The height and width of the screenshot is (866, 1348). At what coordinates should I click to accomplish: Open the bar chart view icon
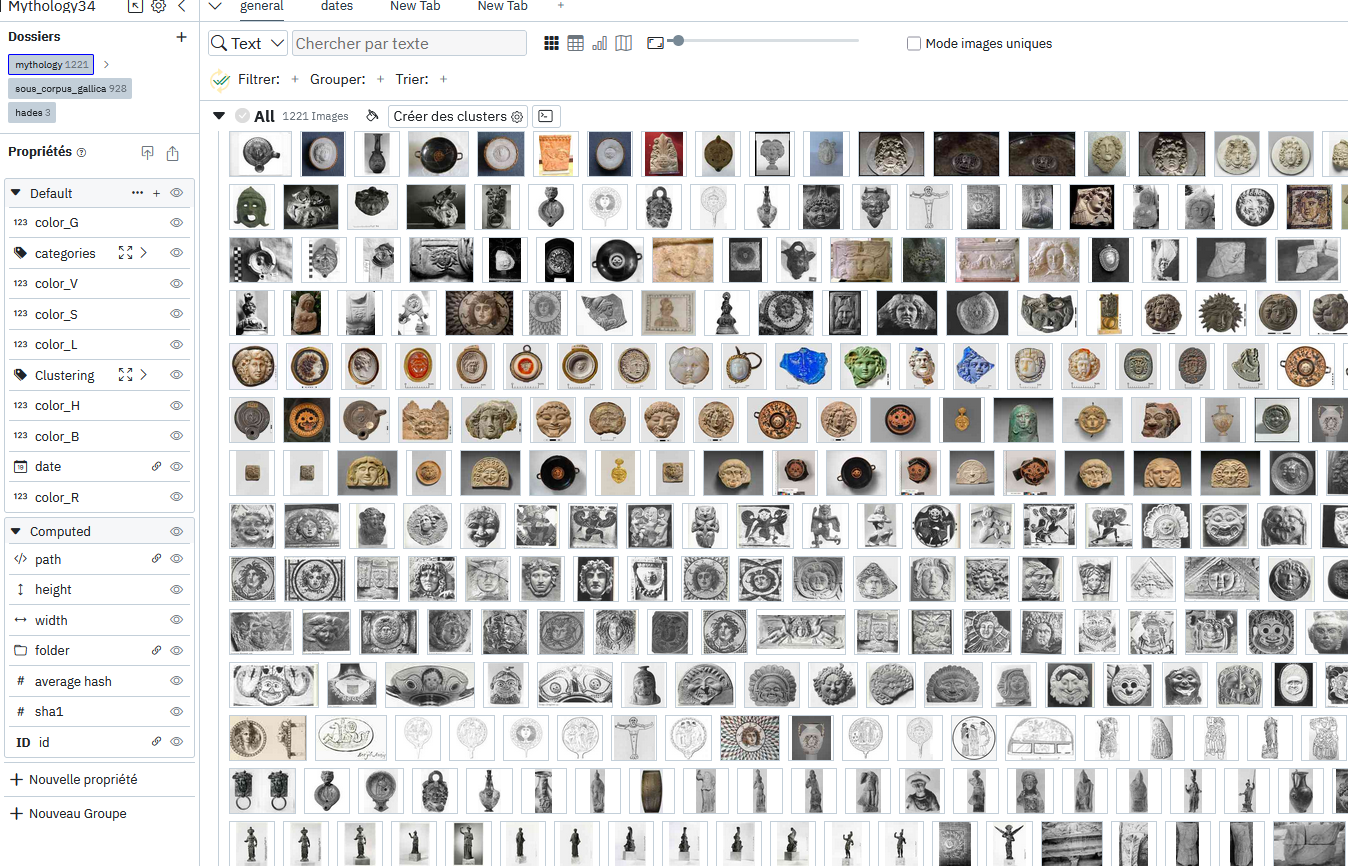tap(600, 43)
